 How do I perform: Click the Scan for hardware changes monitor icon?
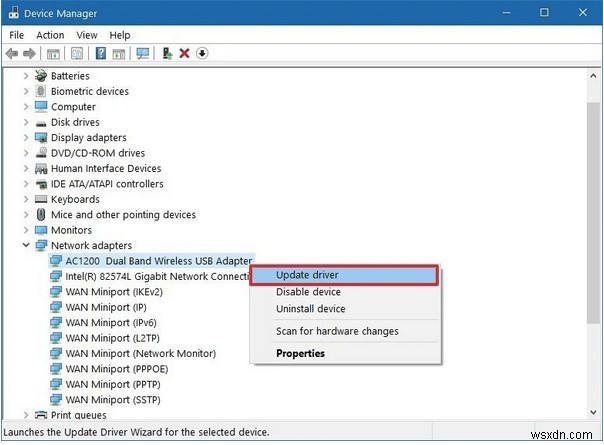(x=142, y=54)
